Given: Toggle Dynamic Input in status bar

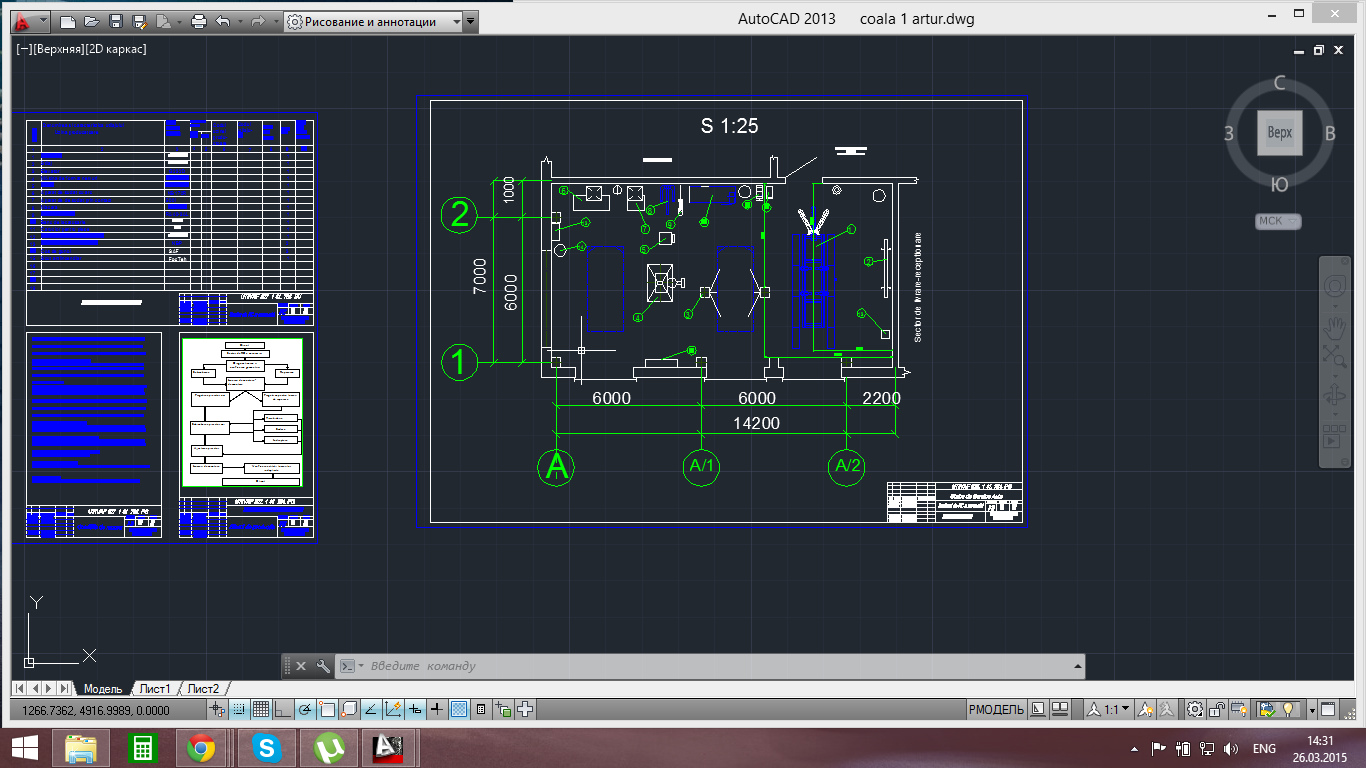Looking at the screenshot, I should [x=415, y=709].
